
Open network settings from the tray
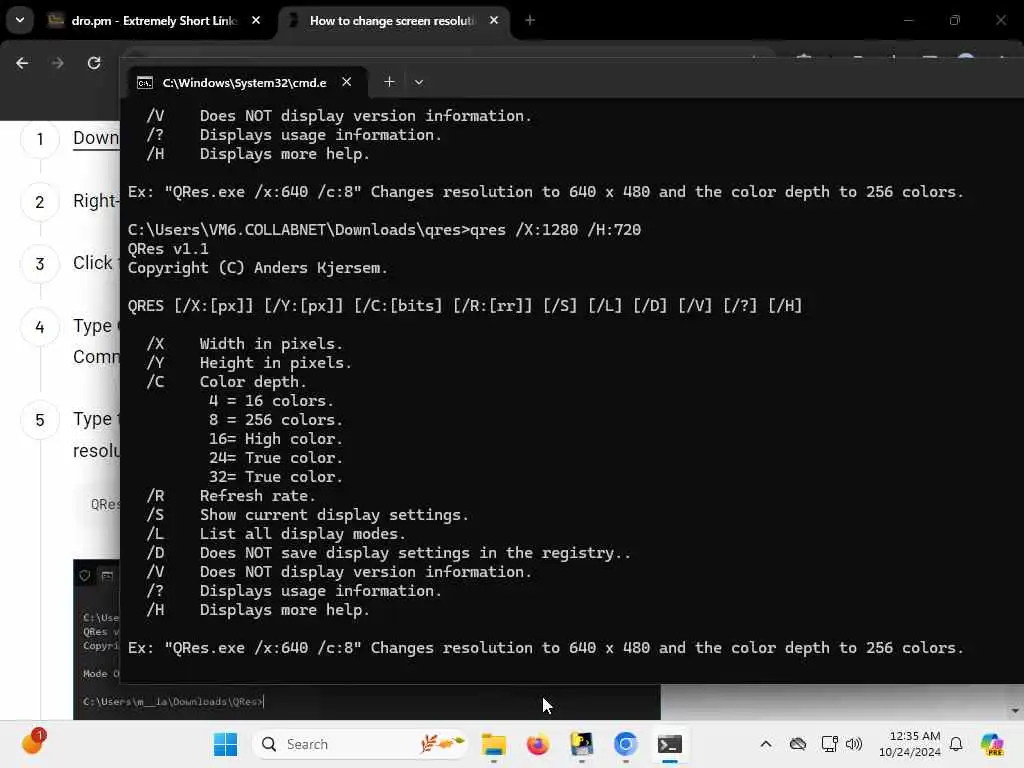tap(829, 744)
